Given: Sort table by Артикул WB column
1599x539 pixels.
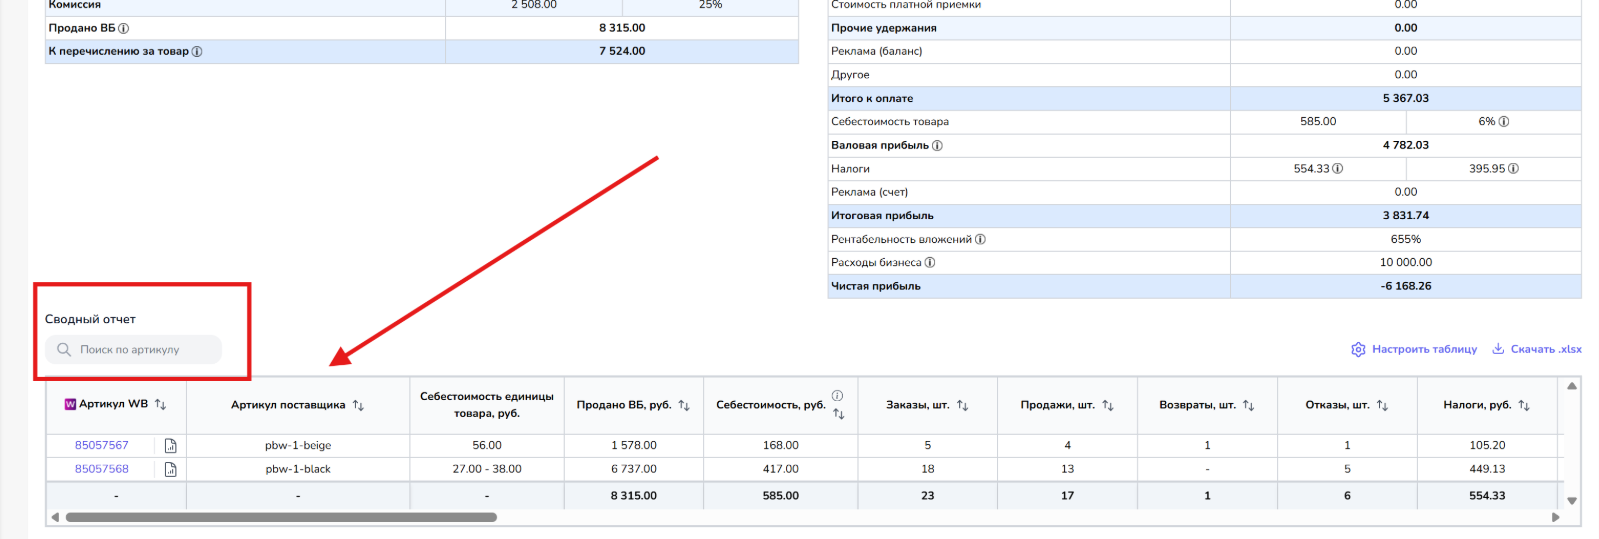Looking at the screenshot, I should coord(160,405).
